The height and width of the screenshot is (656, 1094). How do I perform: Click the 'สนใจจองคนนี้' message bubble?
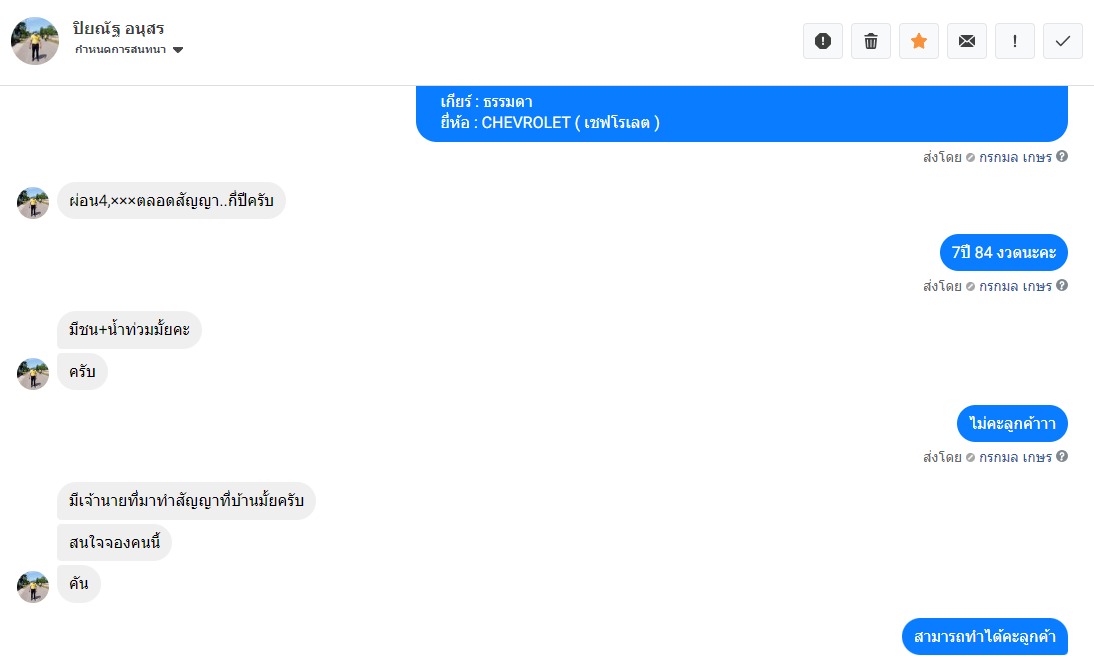[x=115, y=543]
